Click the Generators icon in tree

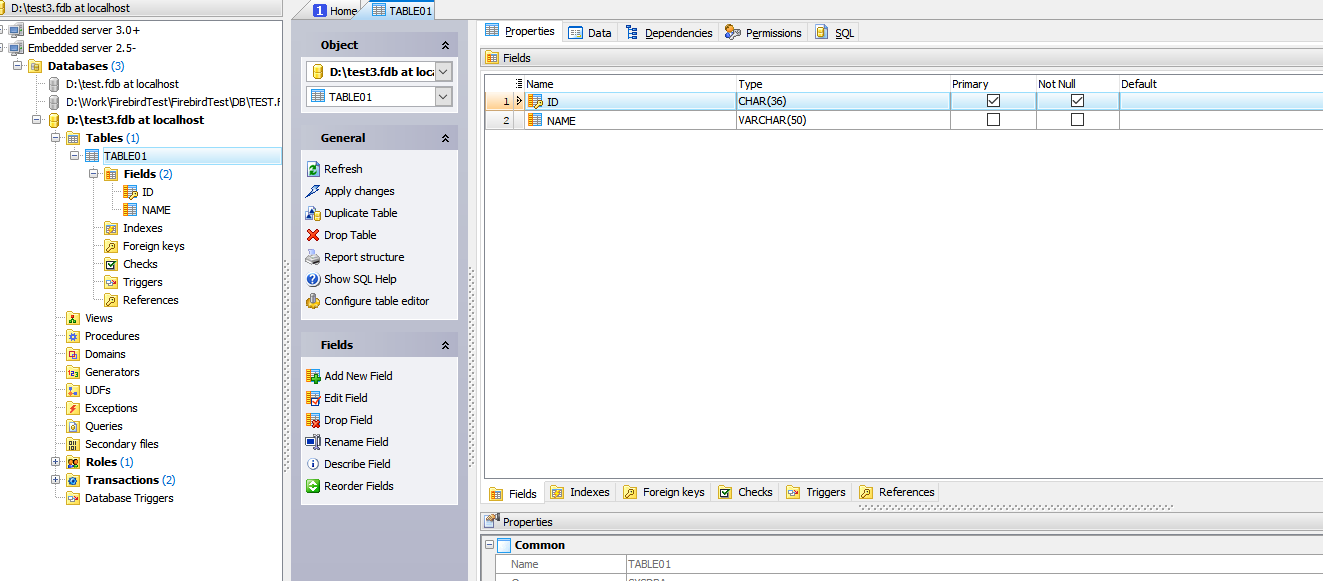coord(73,372)
